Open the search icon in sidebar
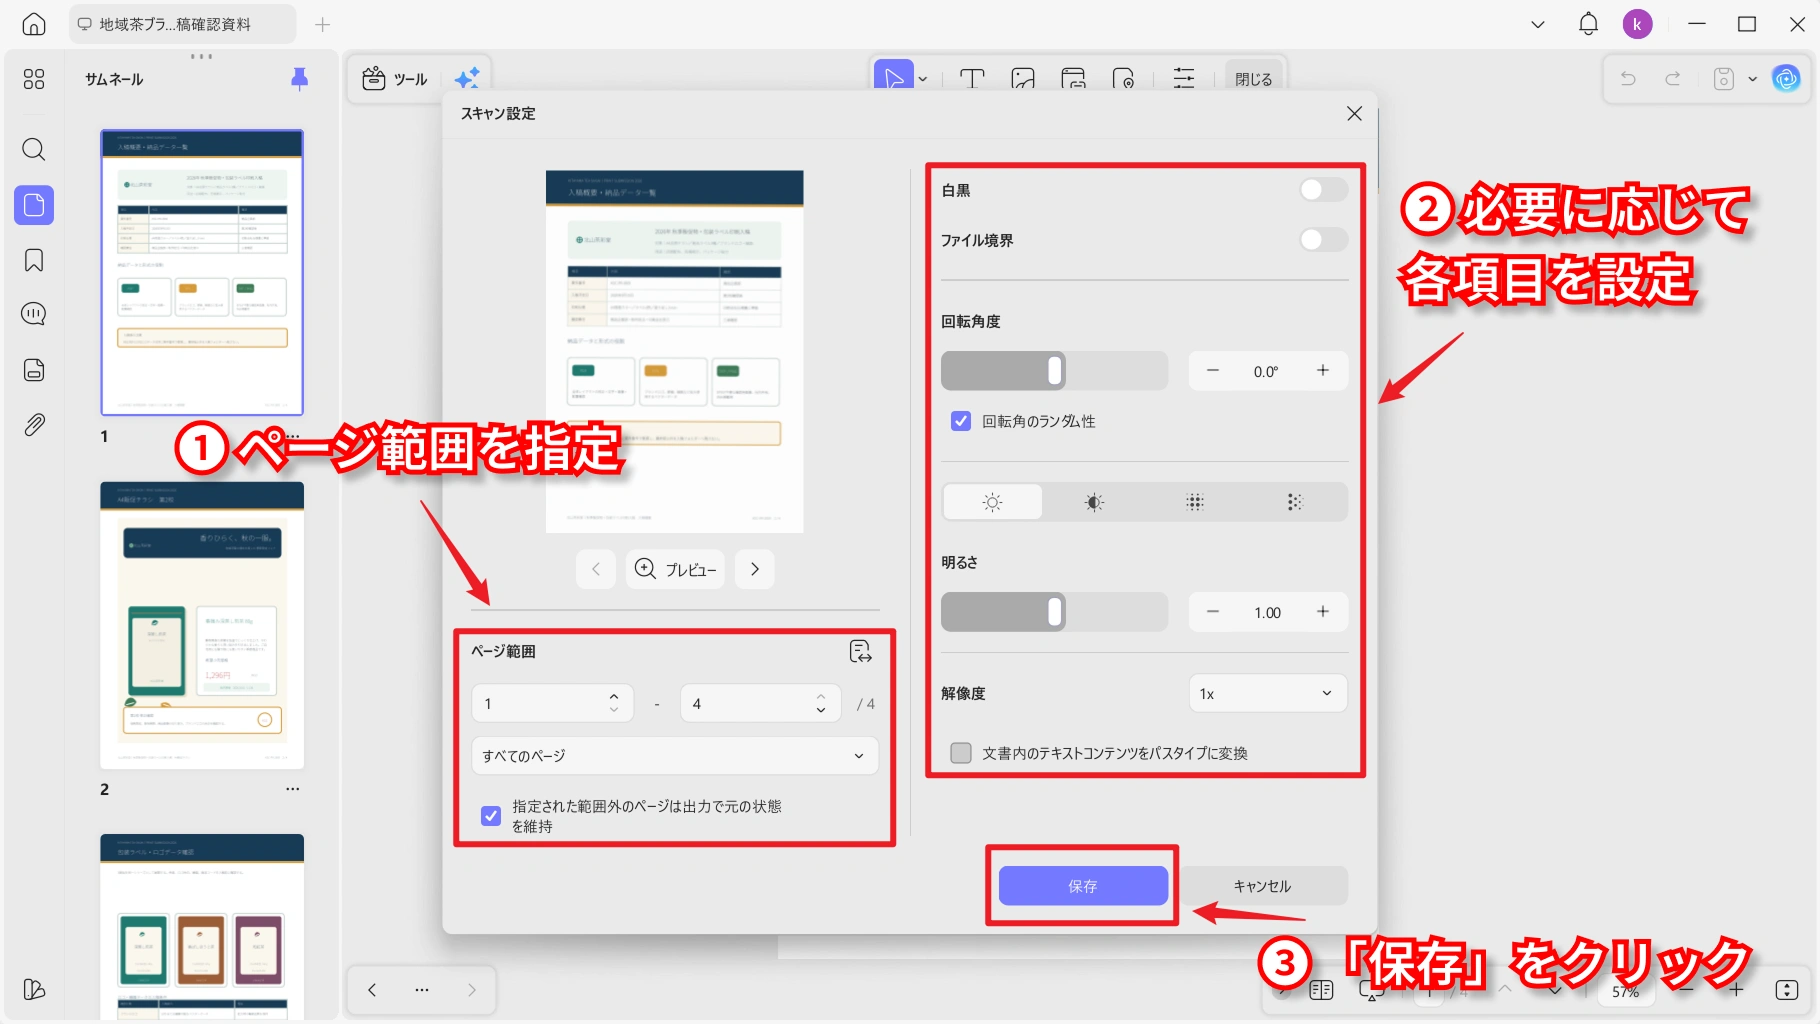Image resolution: width=1820 pixels, height=1024 pixels. tap(34, 150)
